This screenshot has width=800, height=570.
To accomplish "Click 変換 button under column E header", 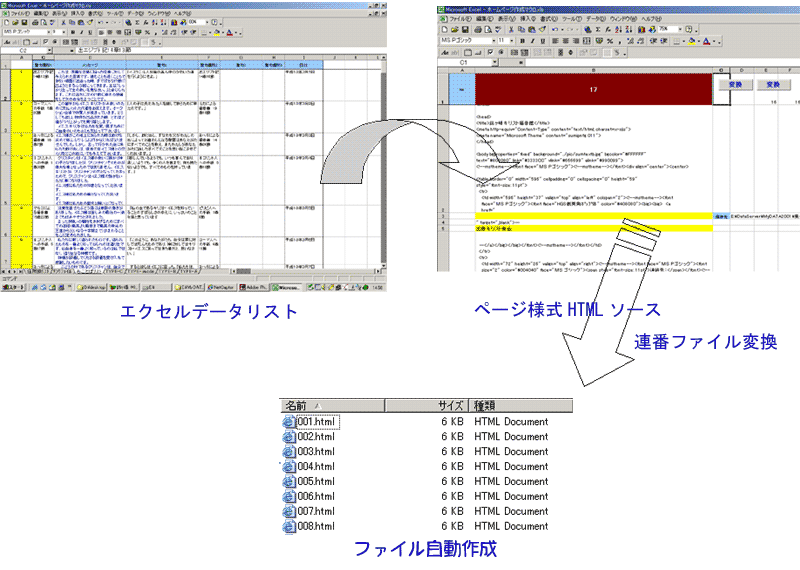I will tap(773, 85).
